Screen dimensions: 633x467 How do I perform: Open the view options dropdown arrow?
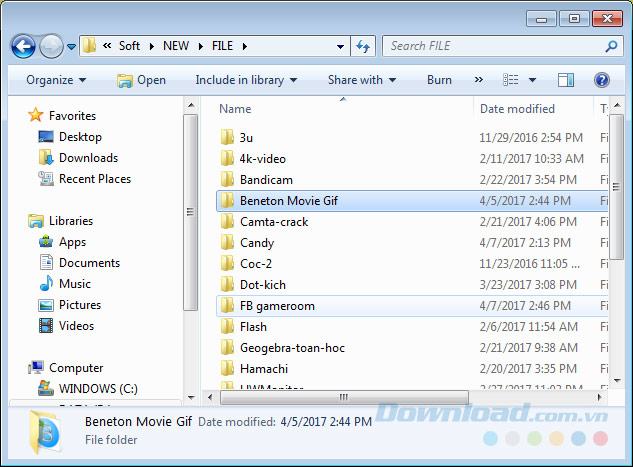click(x=531, y=80)
